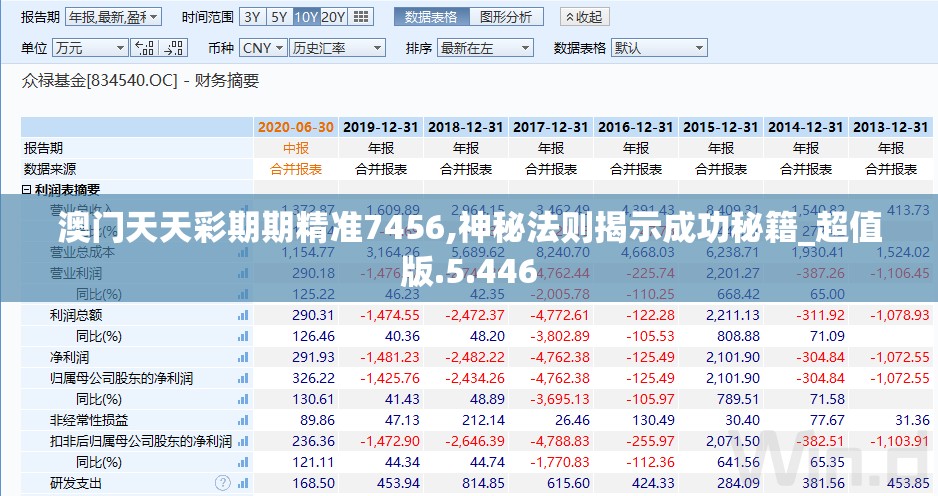Click the 236.36 value cell

[x=313, y=441]
